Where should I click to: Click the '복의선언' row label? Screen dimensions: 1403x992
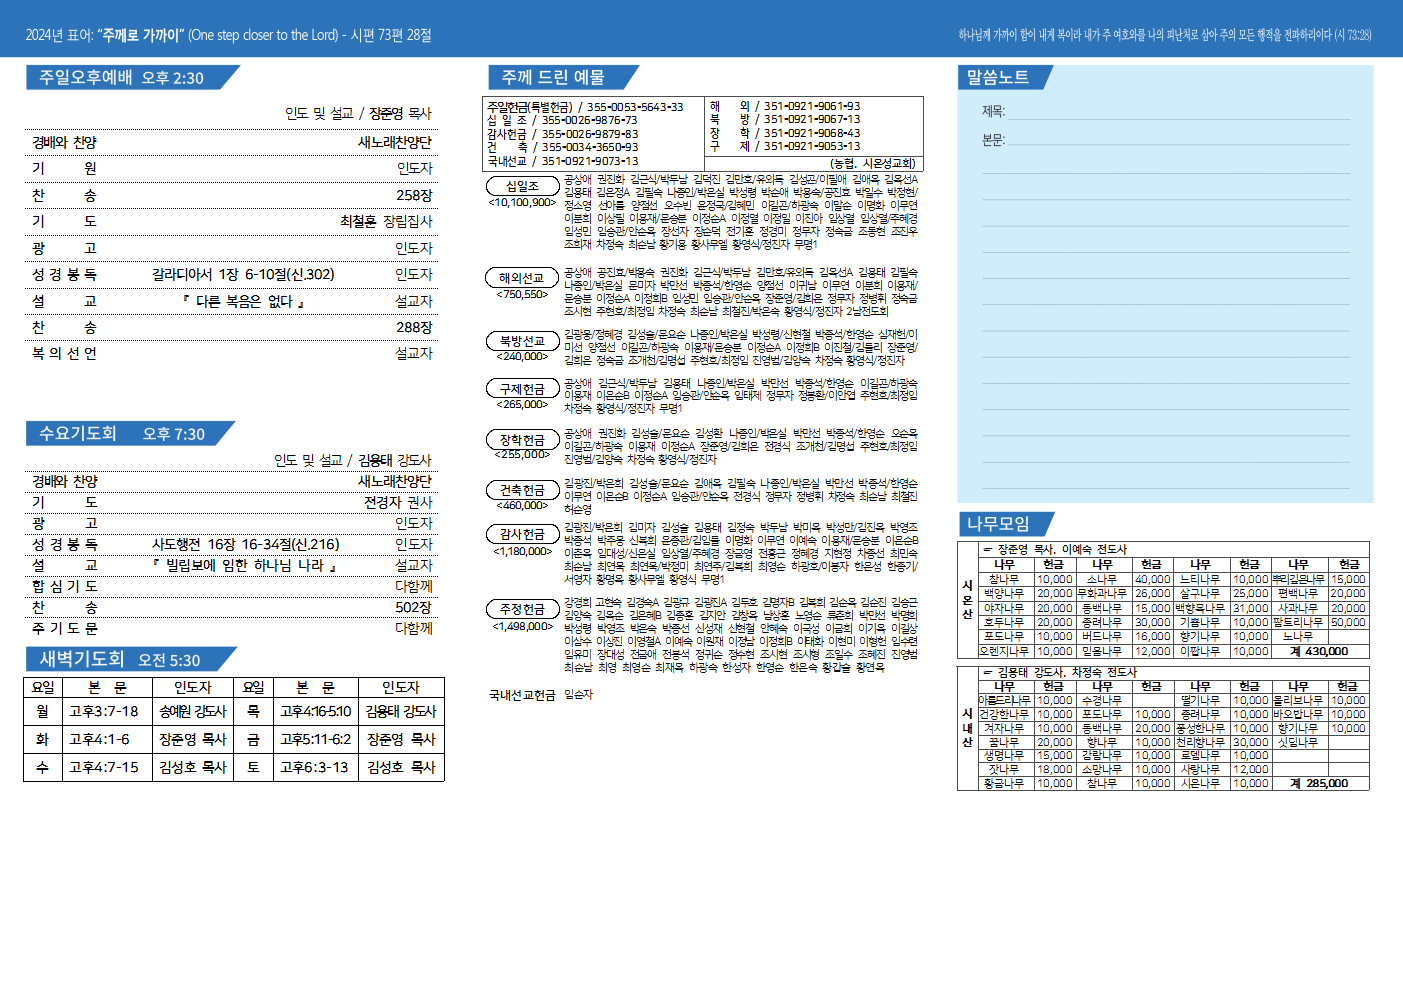coord(64,353)
